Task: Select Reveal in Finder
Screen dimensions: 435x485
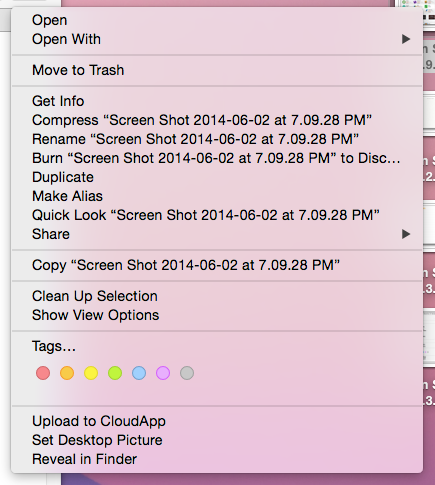Action: pyautogui.click(x=217, y=459)
